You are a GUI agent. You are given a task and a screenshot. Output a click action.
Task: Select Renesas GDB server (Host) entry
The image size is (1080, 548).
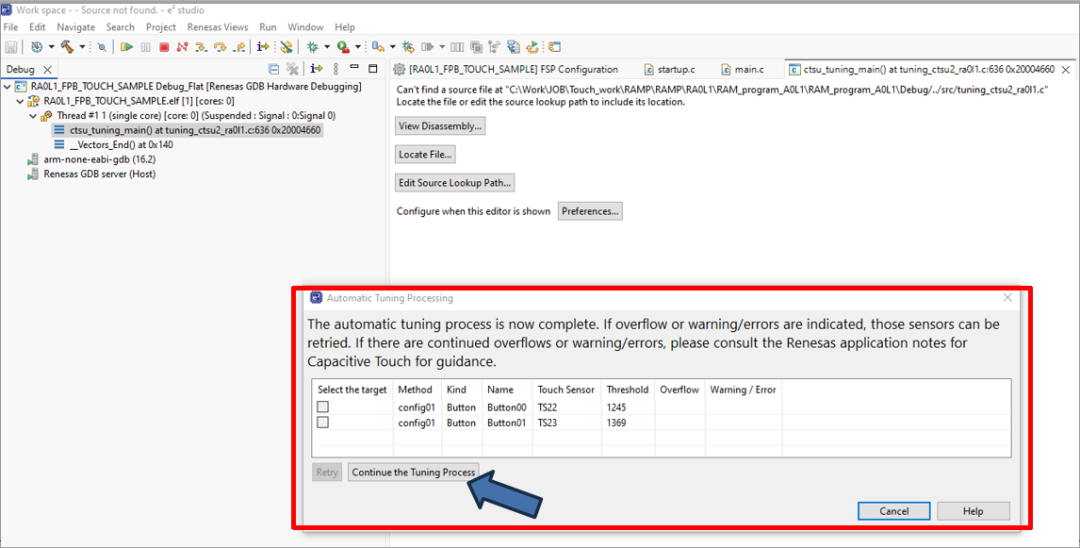point(91,173)
